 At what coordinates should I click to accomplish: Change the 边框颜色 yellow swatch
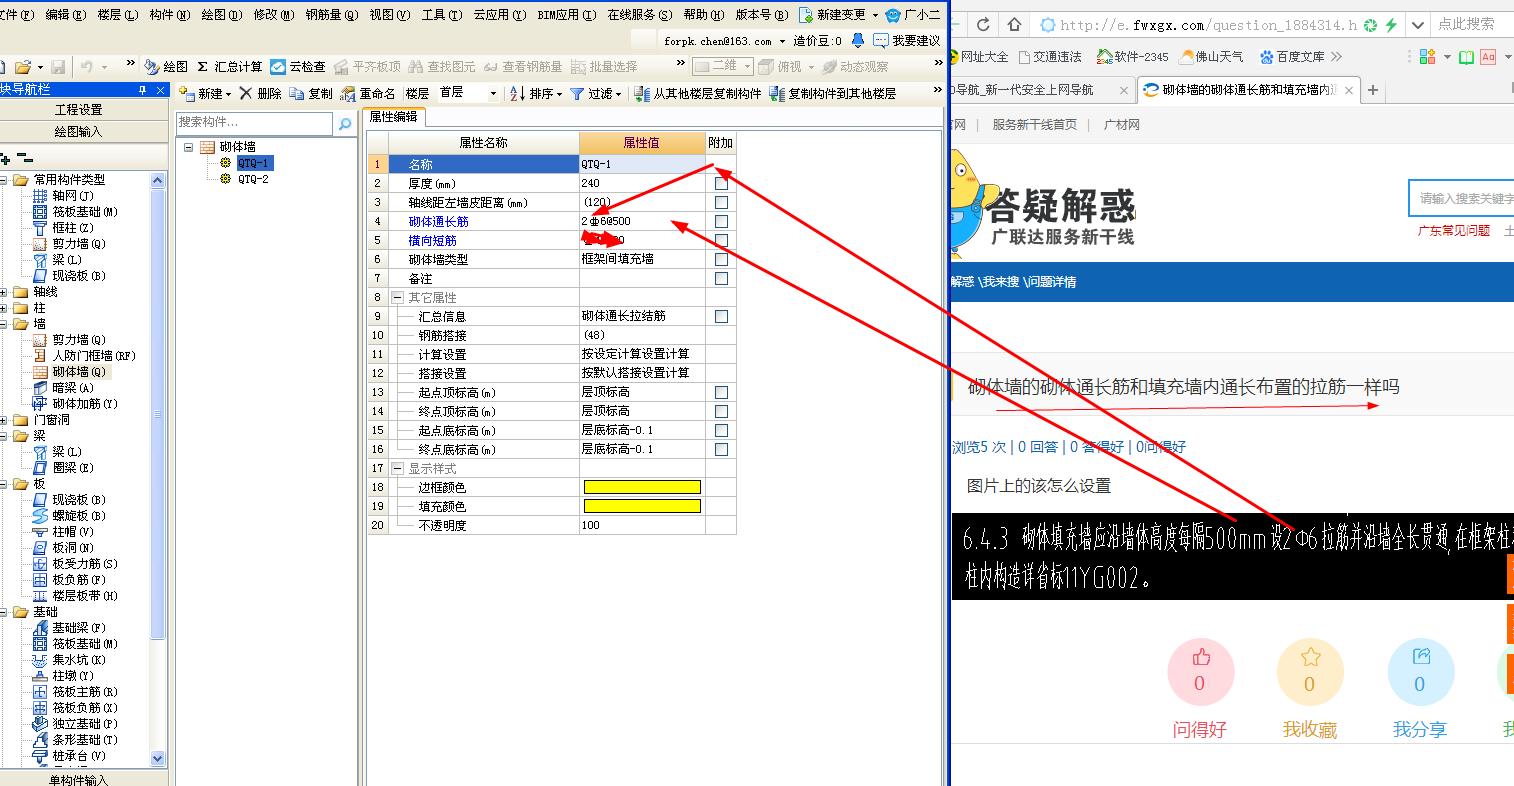642,488
